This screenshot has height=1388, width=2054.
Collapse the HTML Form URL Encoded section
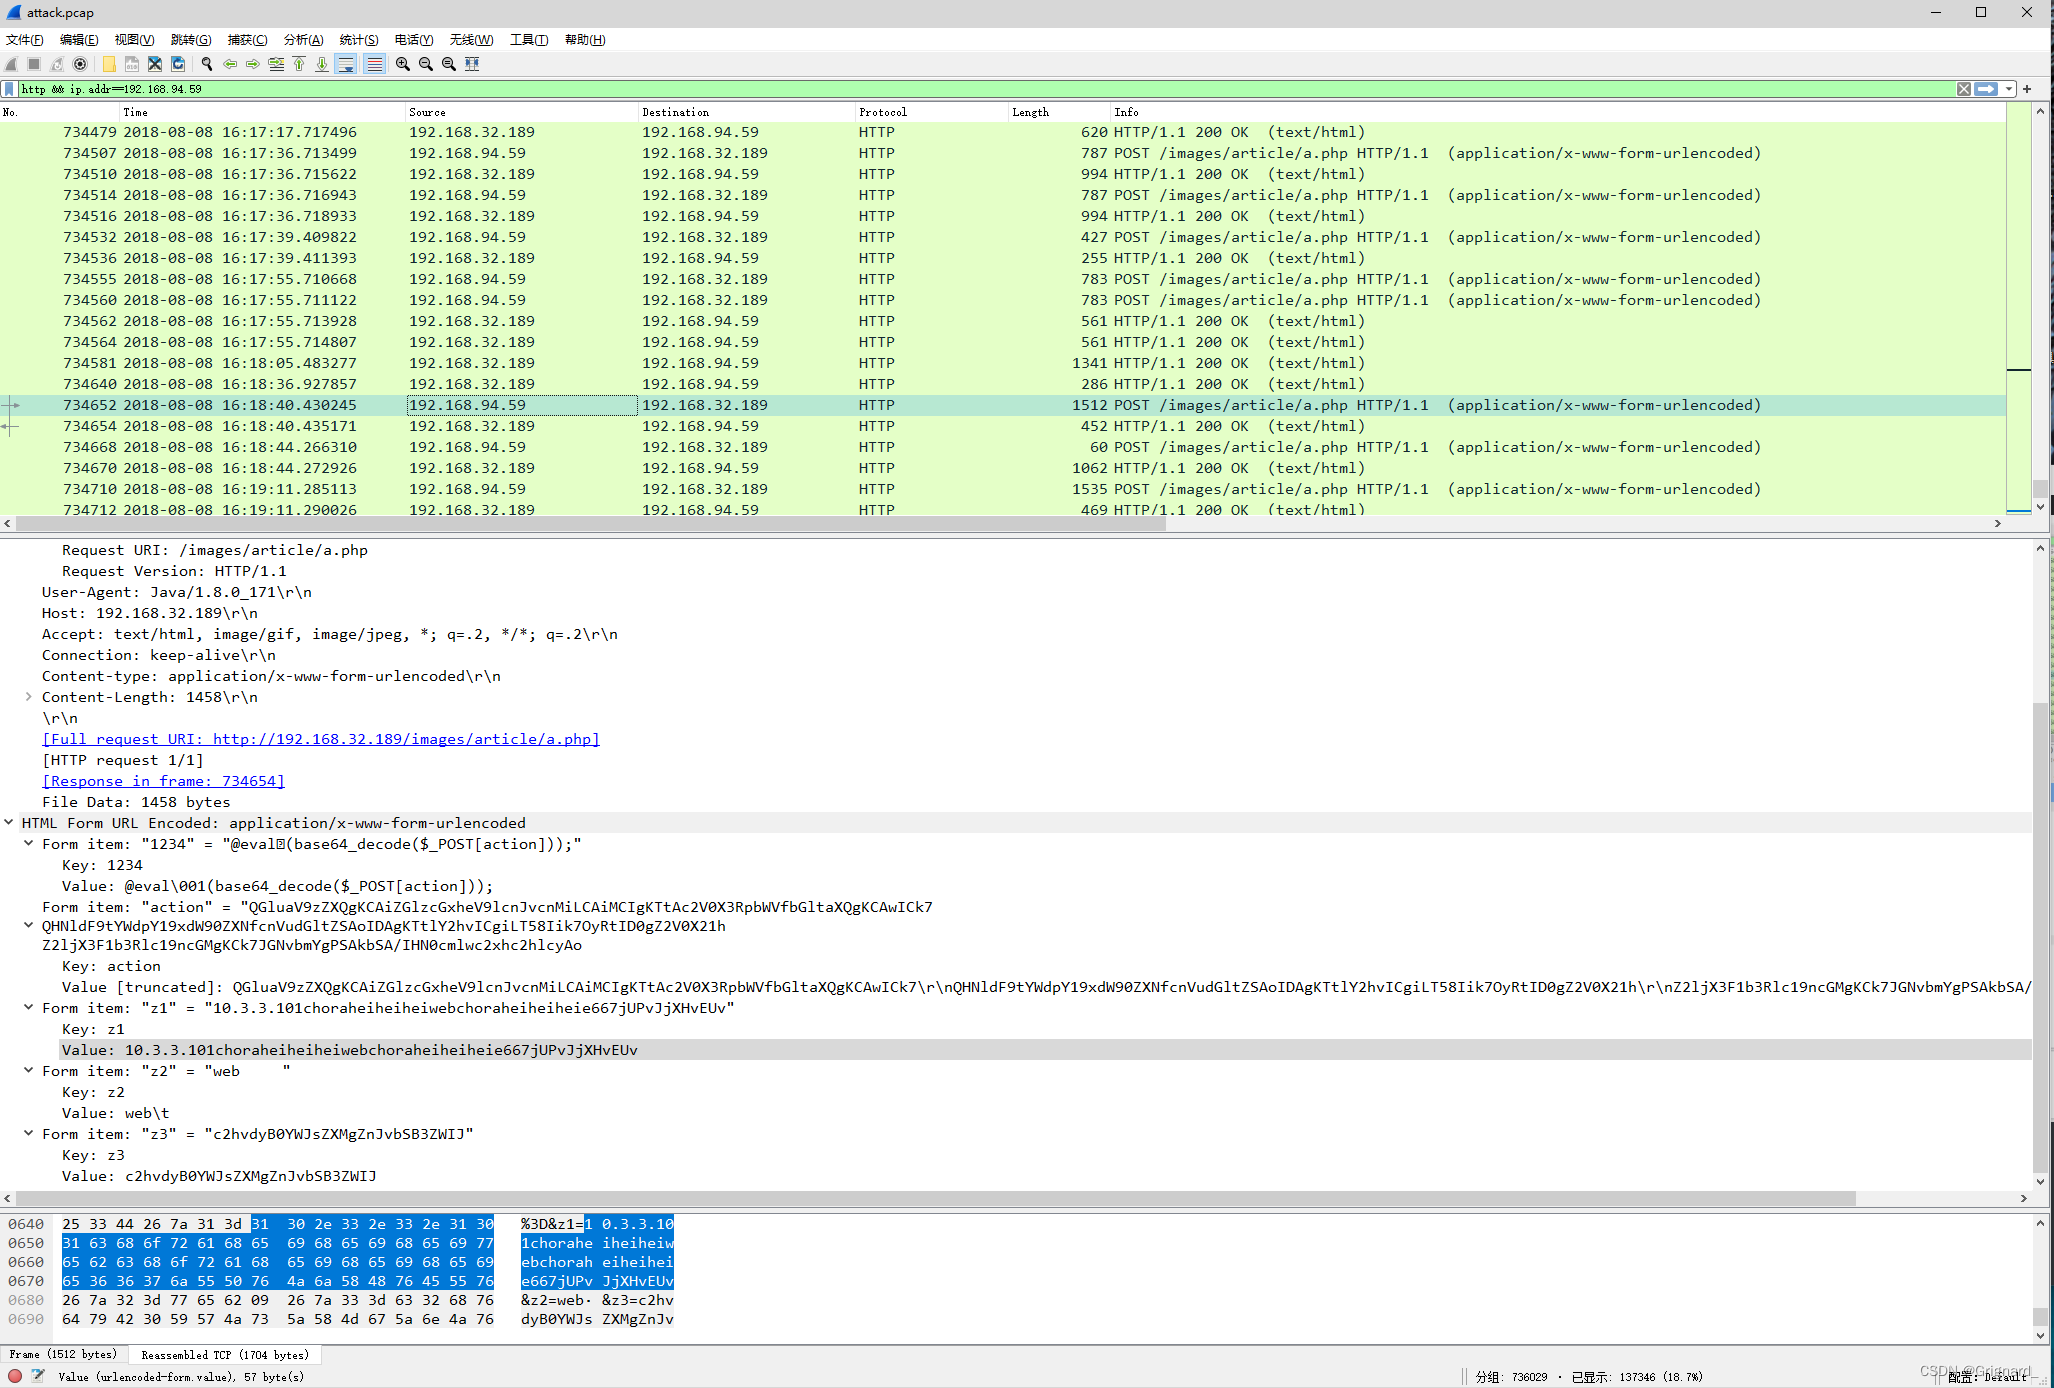tap(9, 823)
